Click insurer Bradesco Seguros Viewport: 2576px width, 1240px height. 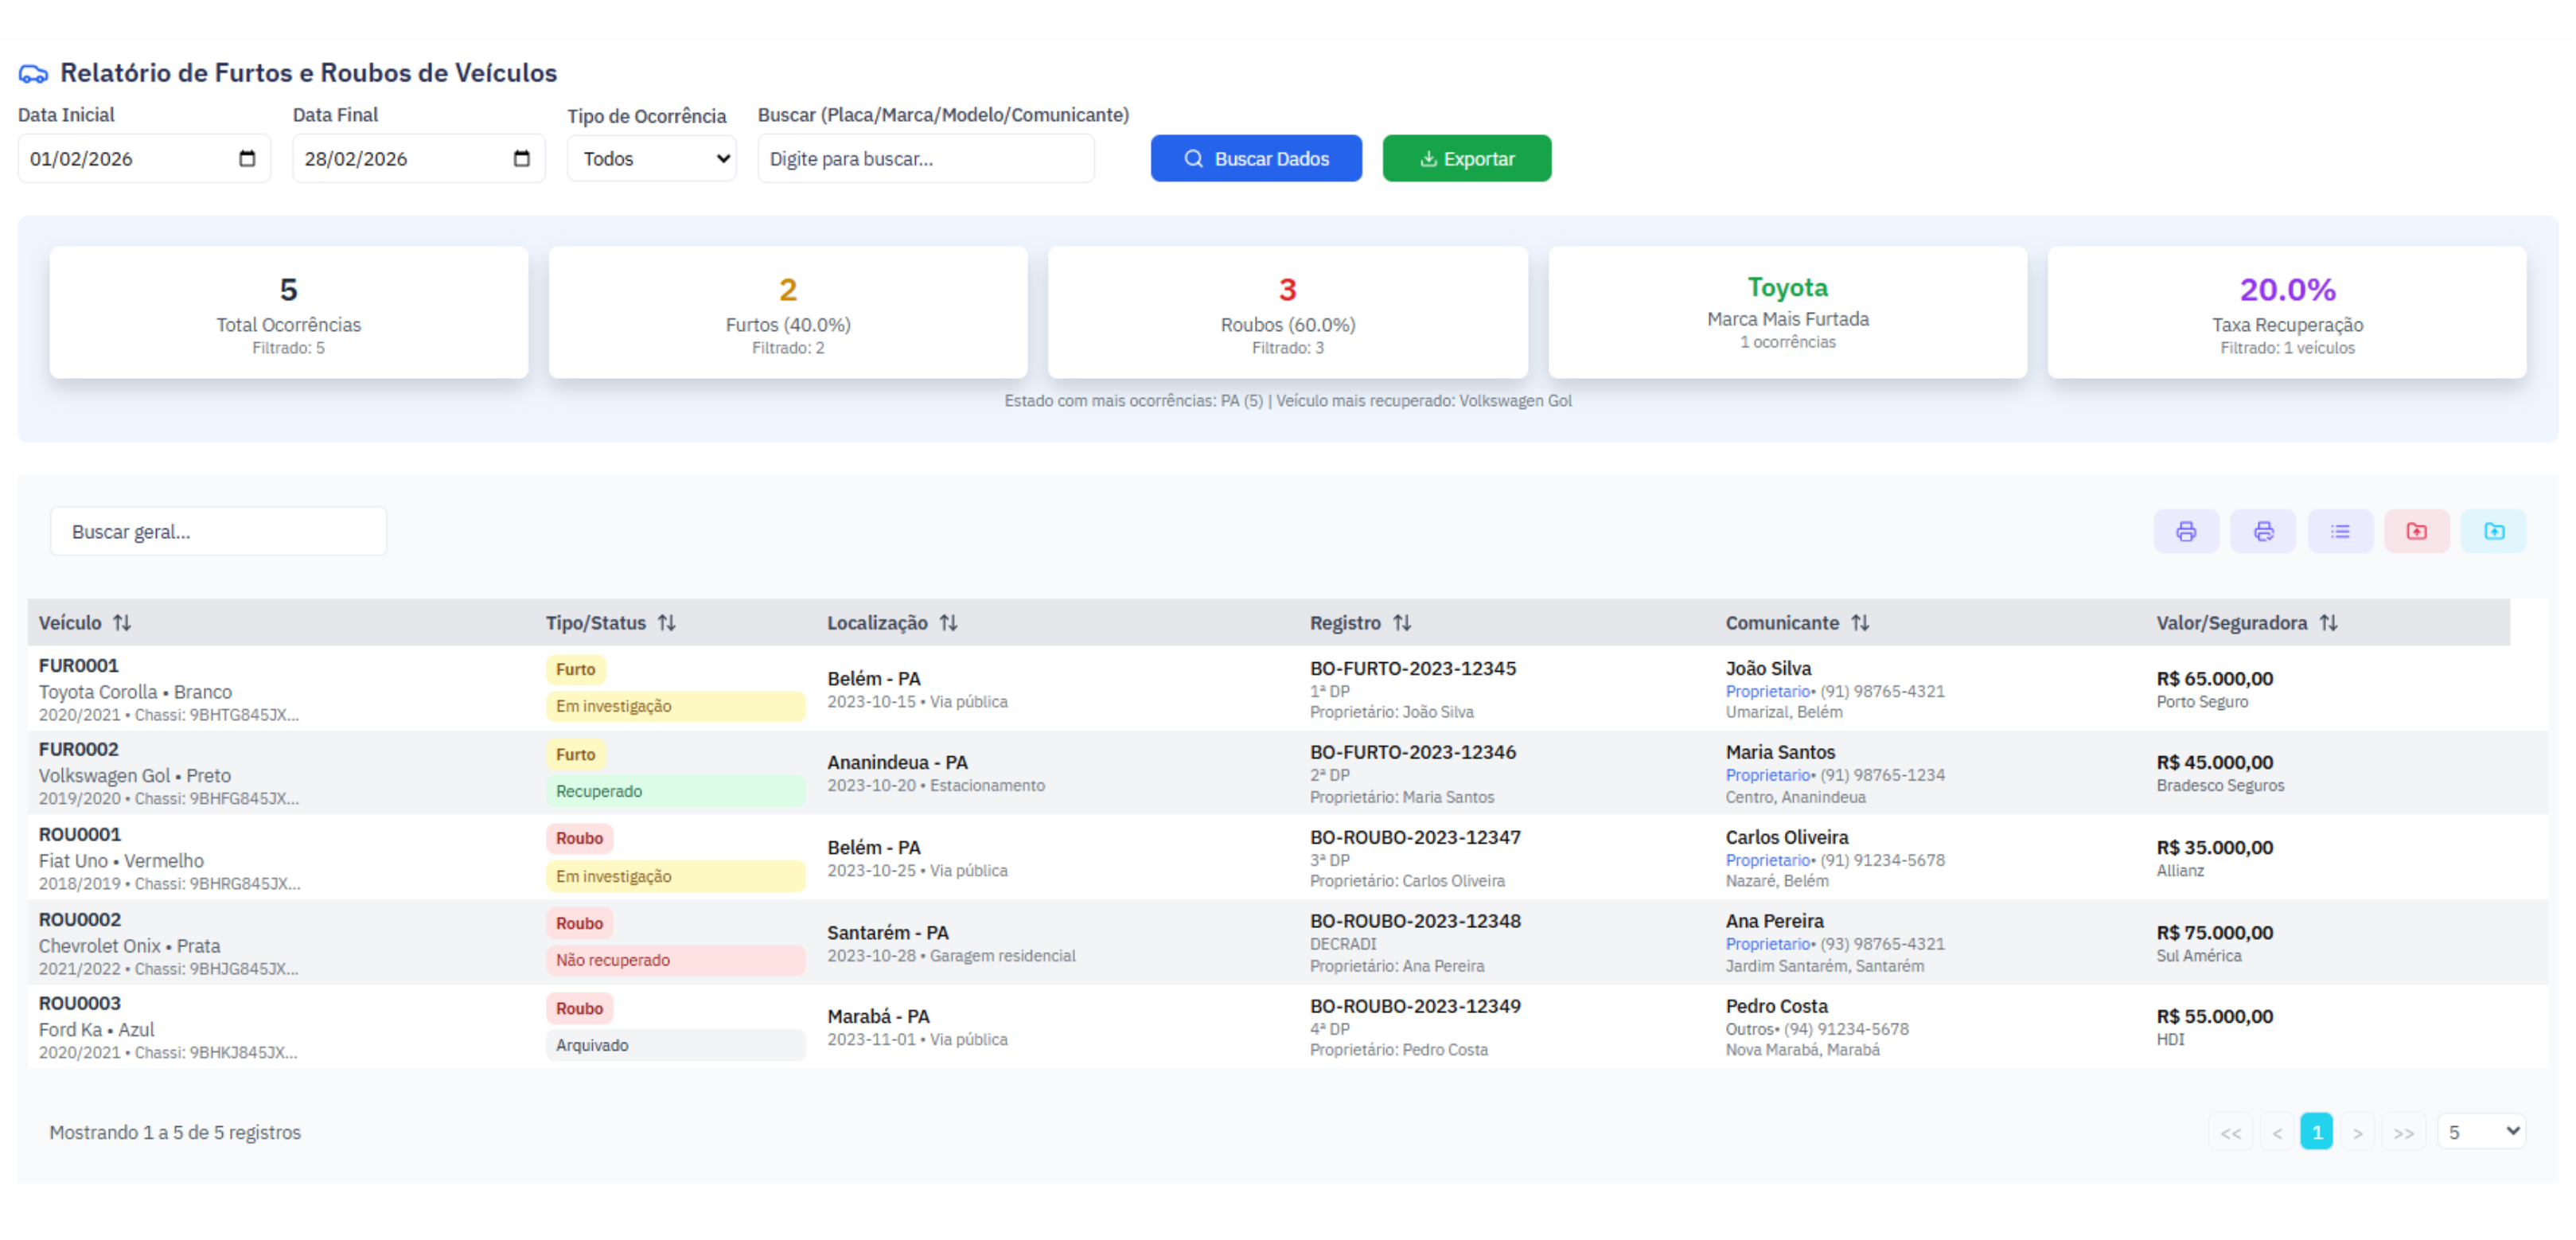click(x=2220, y=786)
